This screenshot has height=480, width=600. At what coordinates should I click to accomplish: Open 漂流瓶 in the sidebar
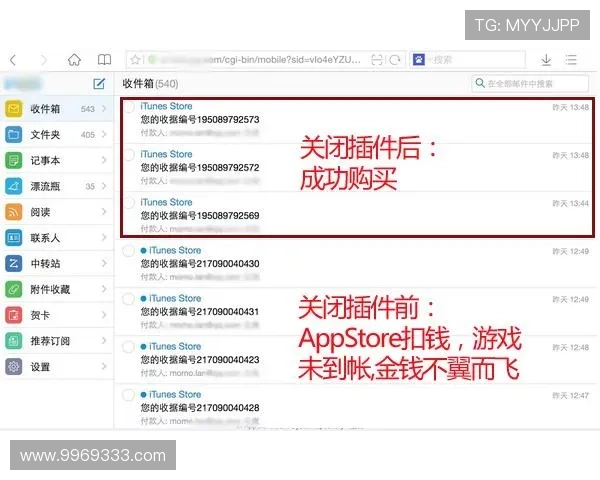[x=57, y=186]
